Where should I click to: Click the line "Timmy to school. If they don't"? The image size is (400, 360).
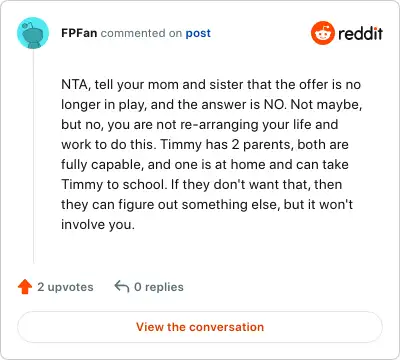pos(202,185)
